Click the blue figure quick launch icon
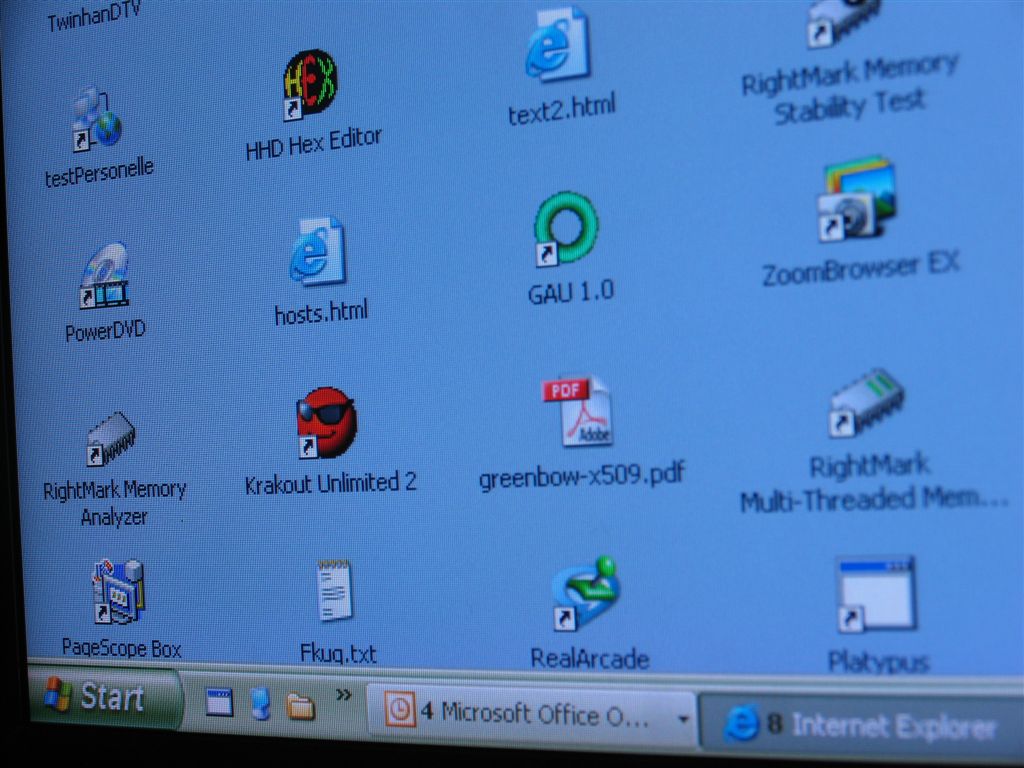This screenshot has height=768, width=1024. [261, 704]
